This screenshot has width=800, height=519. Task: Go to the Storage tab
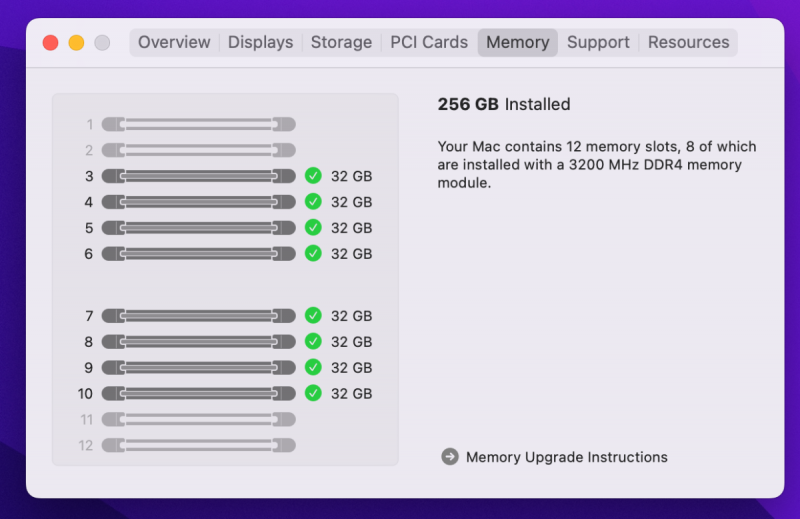point(341,42)
